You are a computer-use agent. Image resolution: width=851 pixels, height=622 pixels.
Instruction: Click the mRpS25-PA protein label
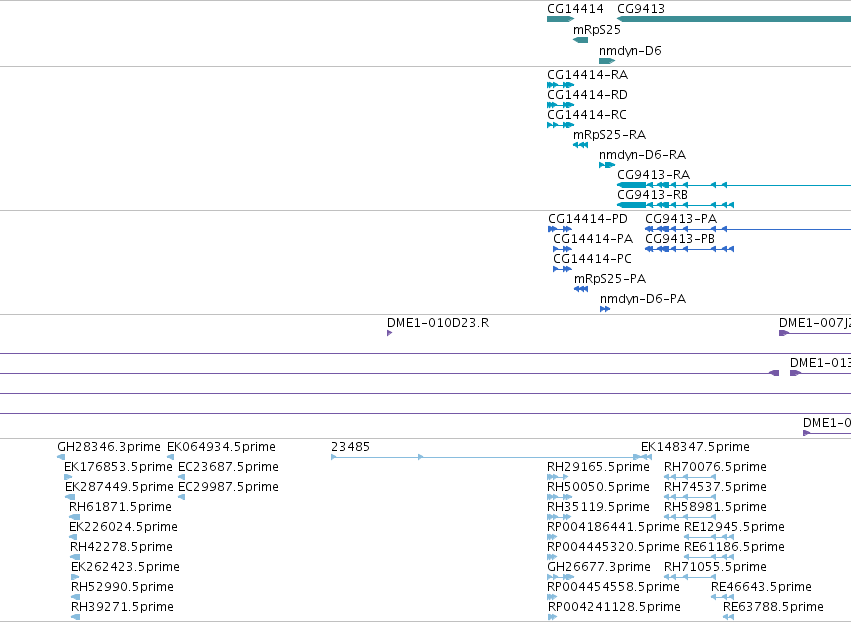point(610,279)
